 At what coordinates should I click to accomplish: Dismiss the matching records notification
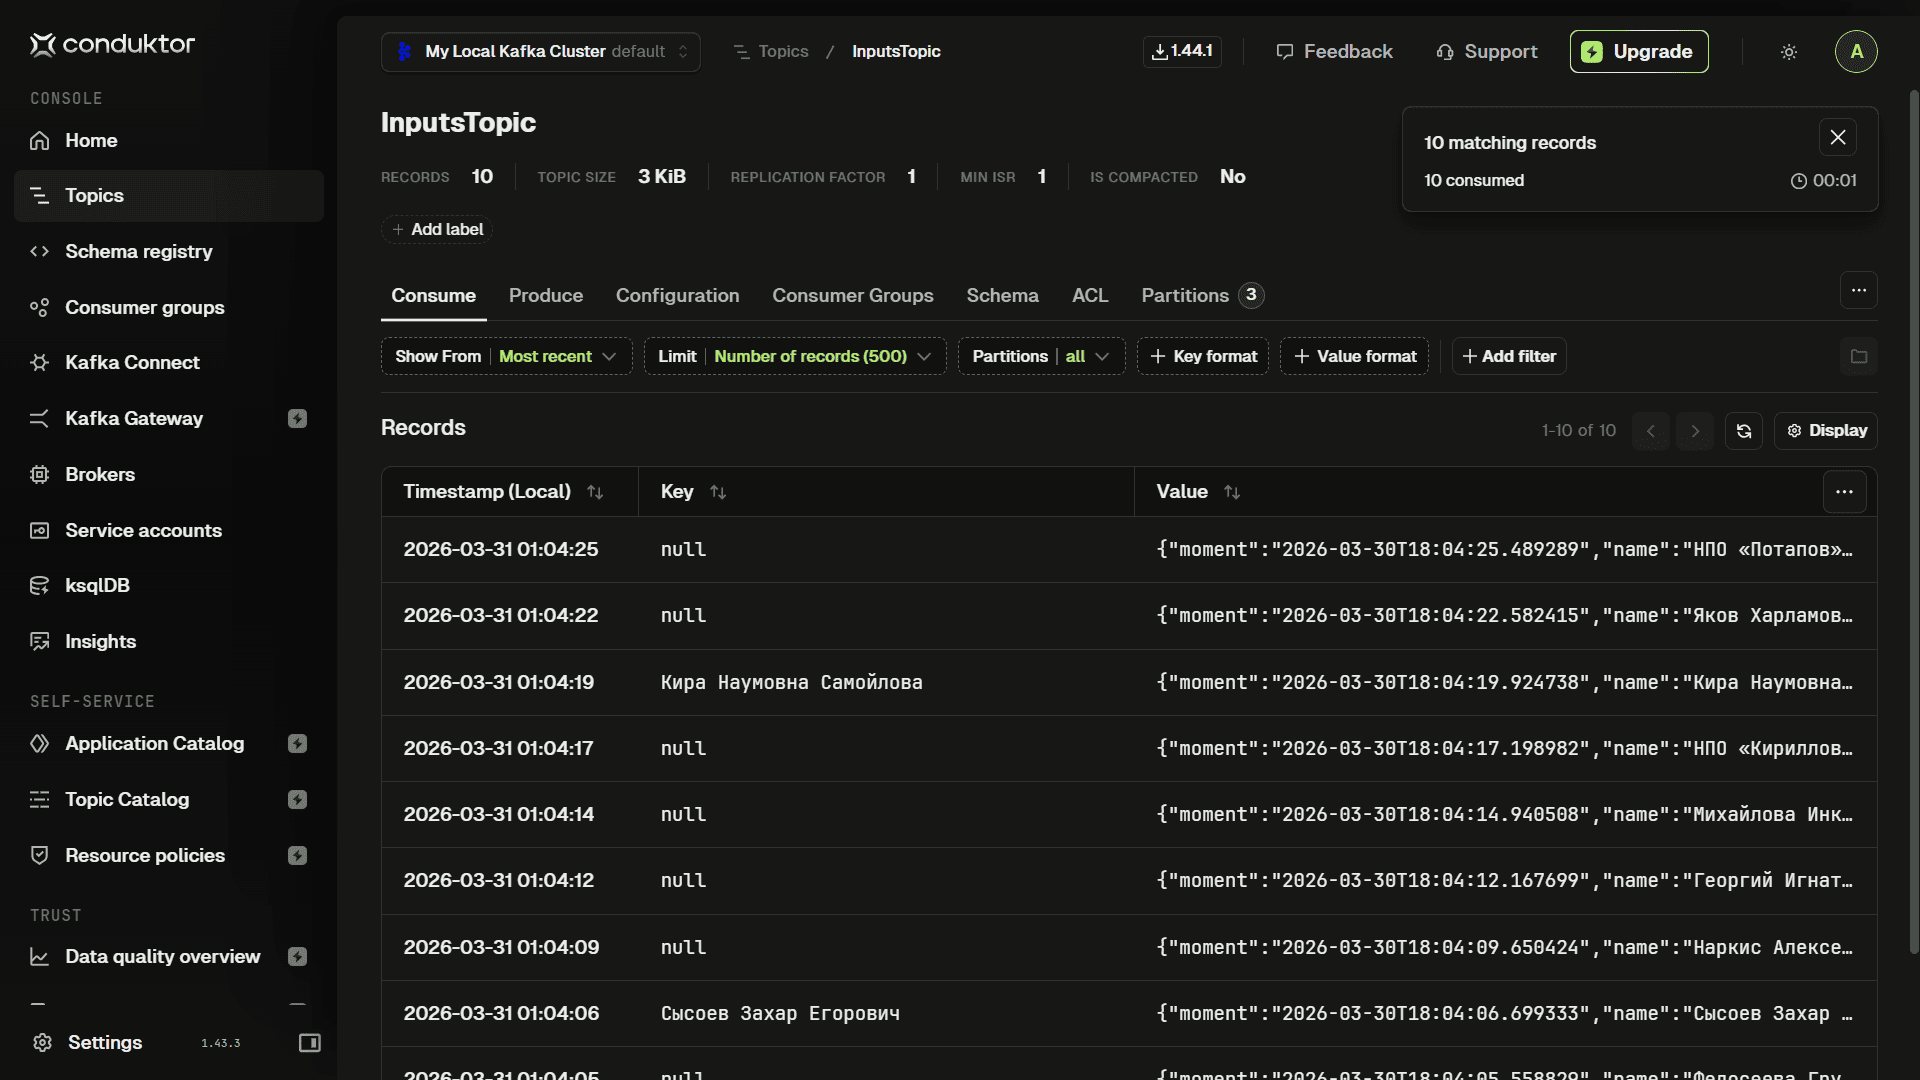pyautogui.click(x=1838, y=138)
